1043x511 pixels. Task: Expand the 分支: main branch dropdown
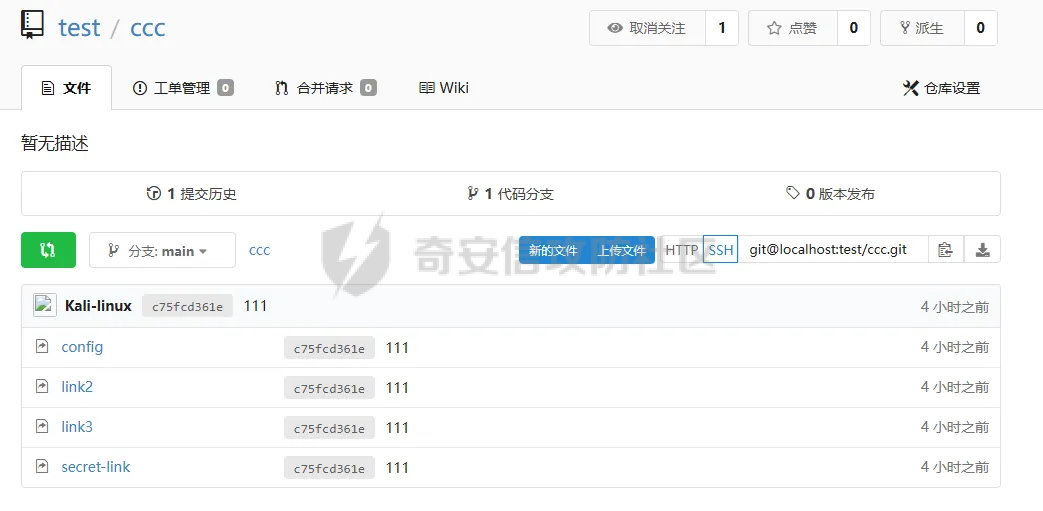click(x=162, y=251)
